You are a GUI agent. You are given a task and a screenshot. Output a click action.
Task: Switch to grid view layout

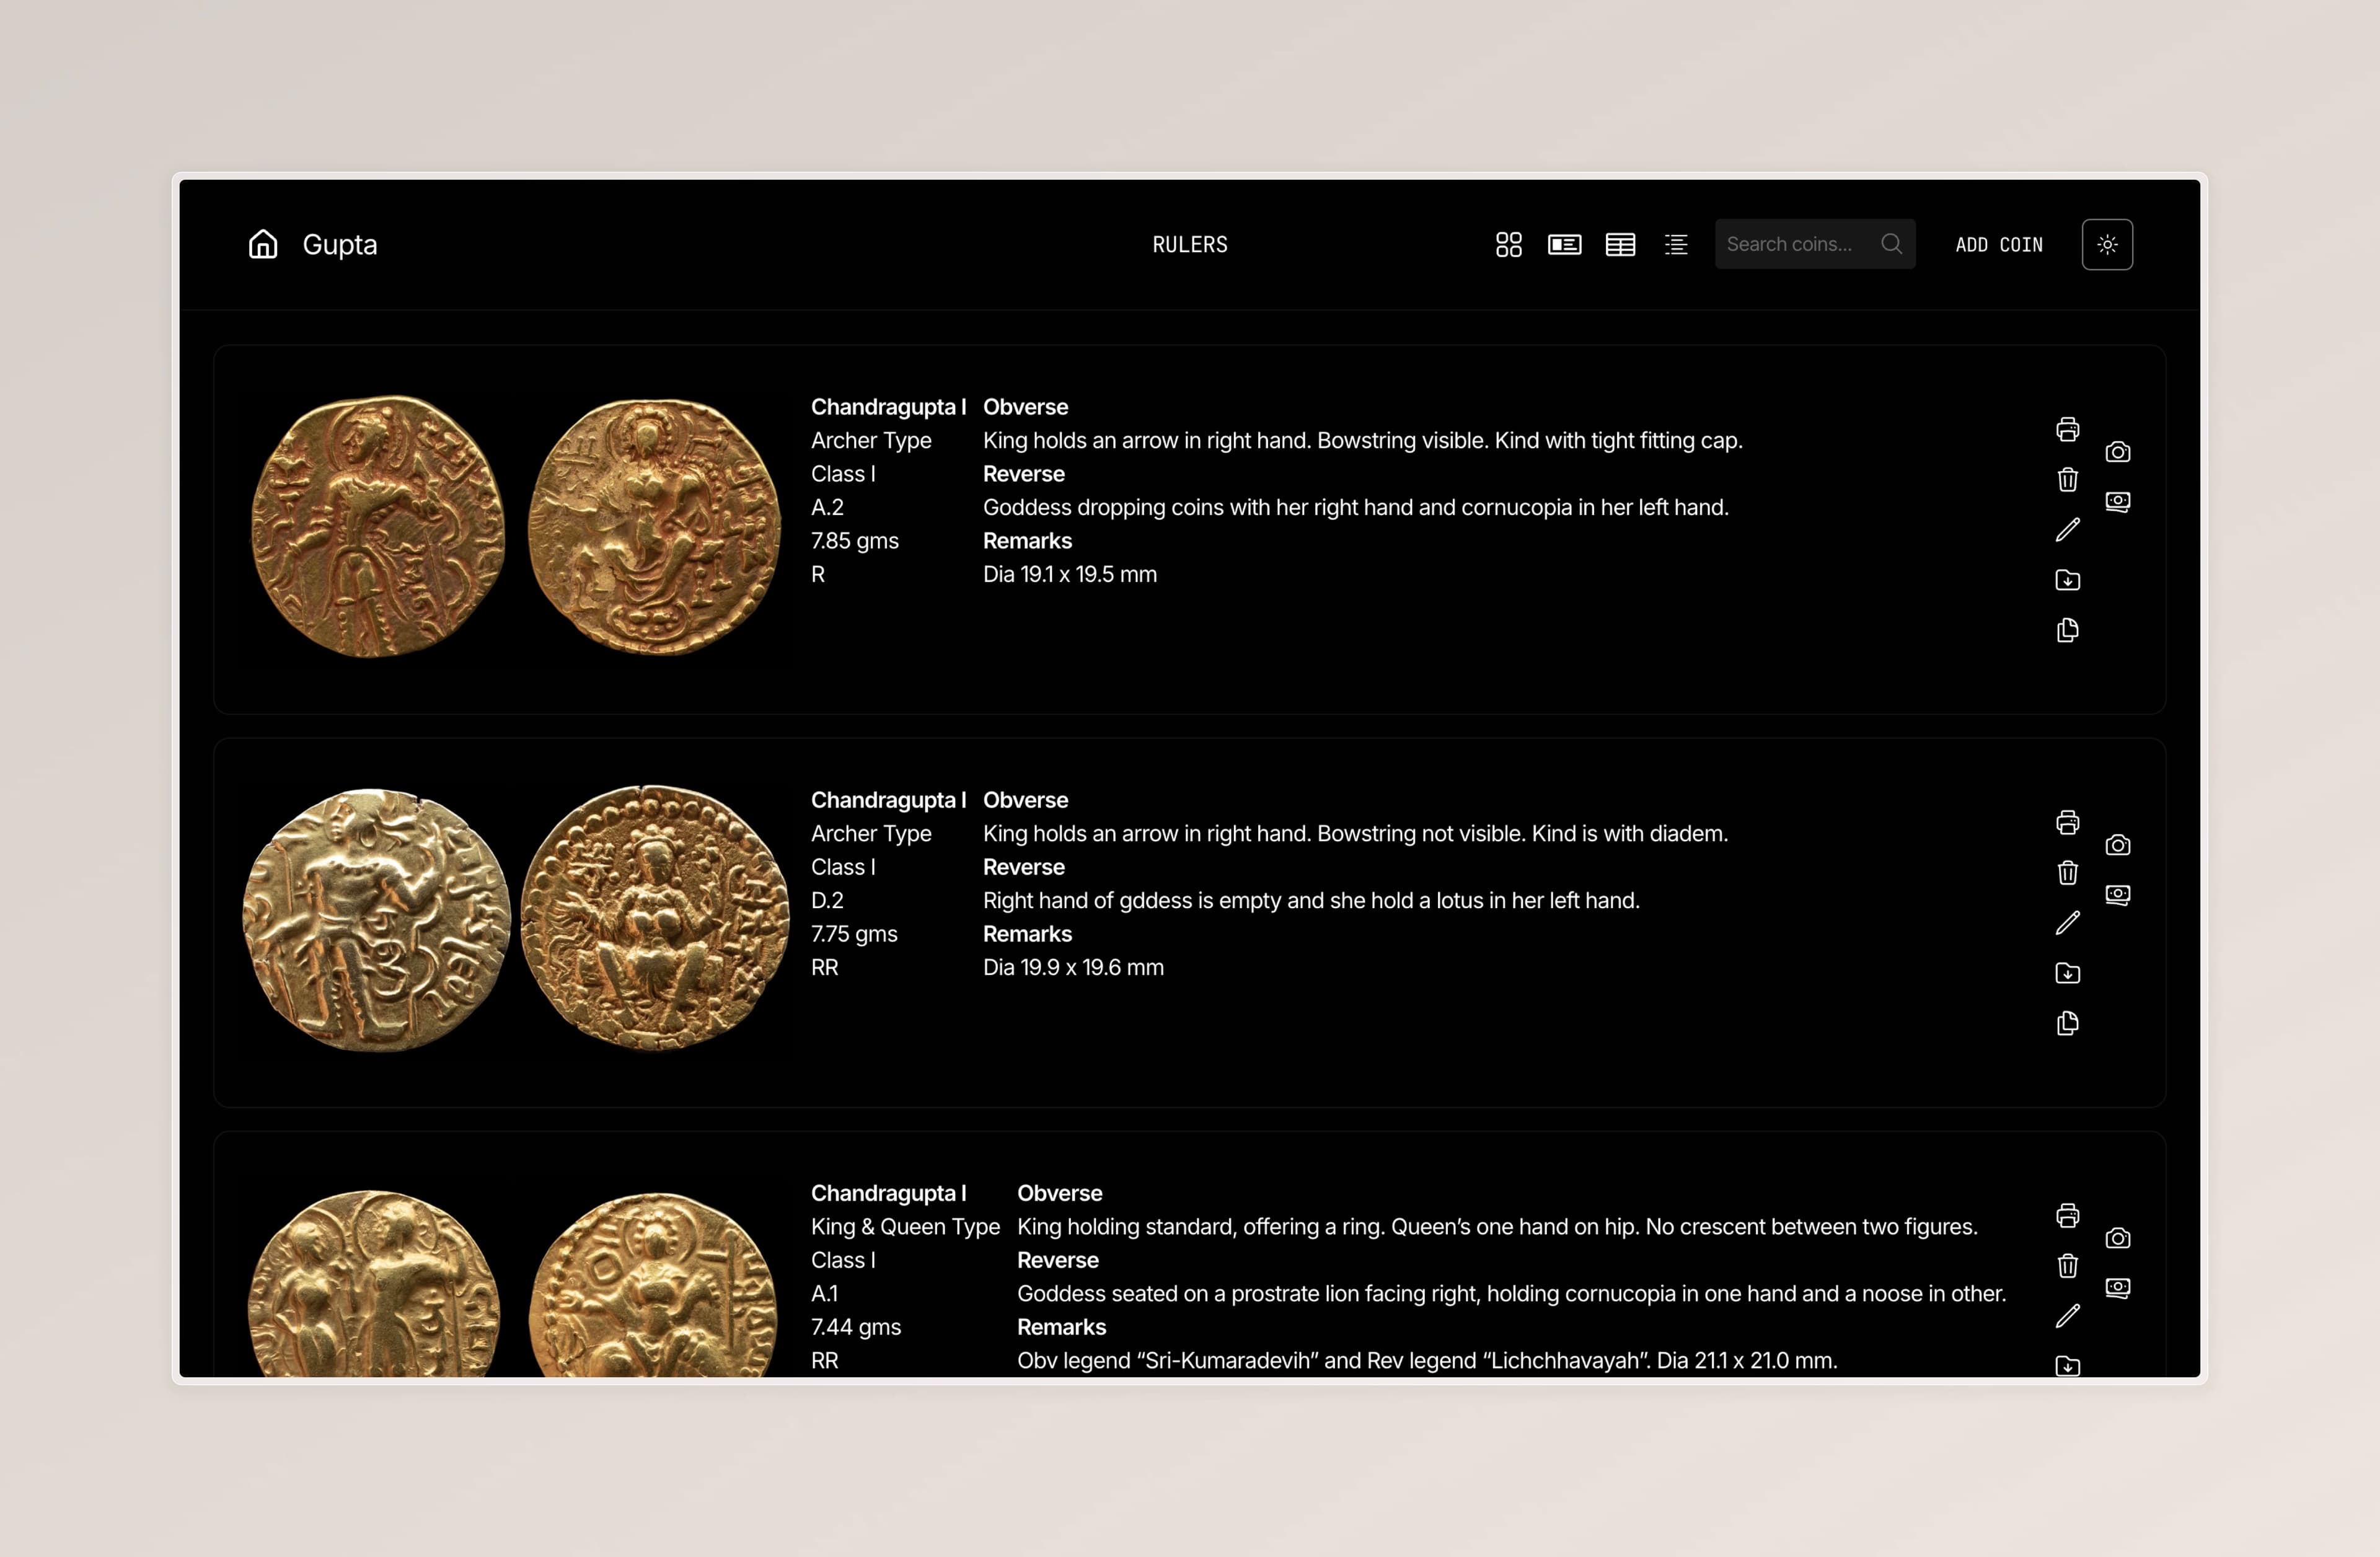1509,244
